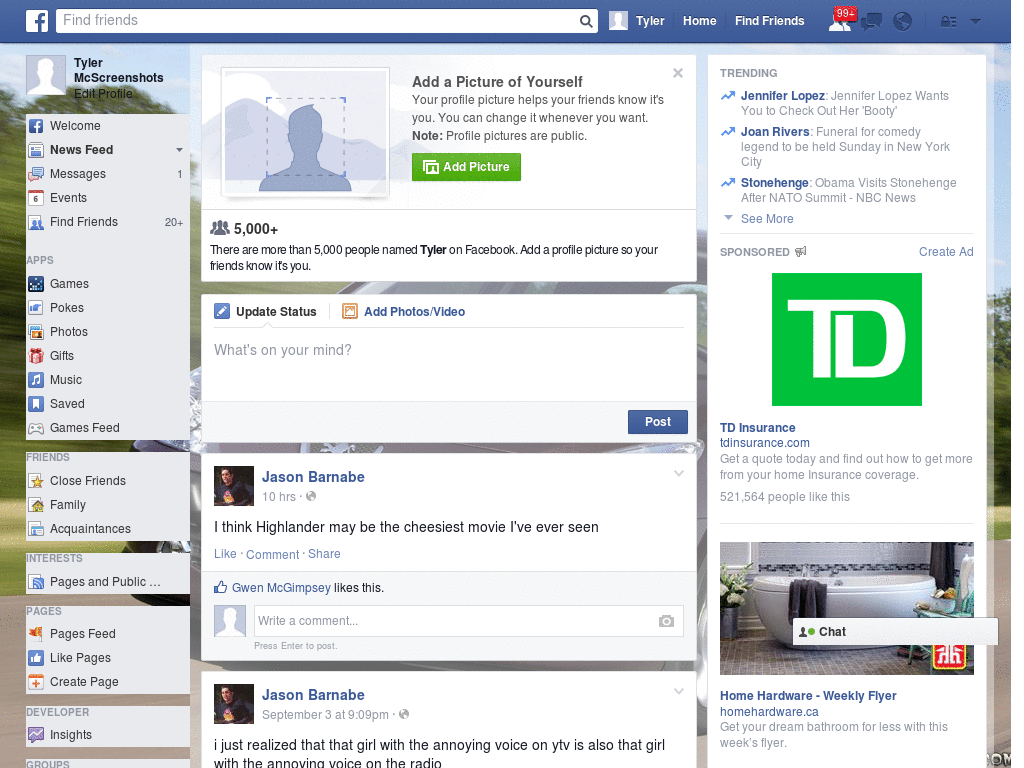Click the audience globe icon beside 10 hrs
The width and height of the screenshot is (1024, 768).
(312, 496)
